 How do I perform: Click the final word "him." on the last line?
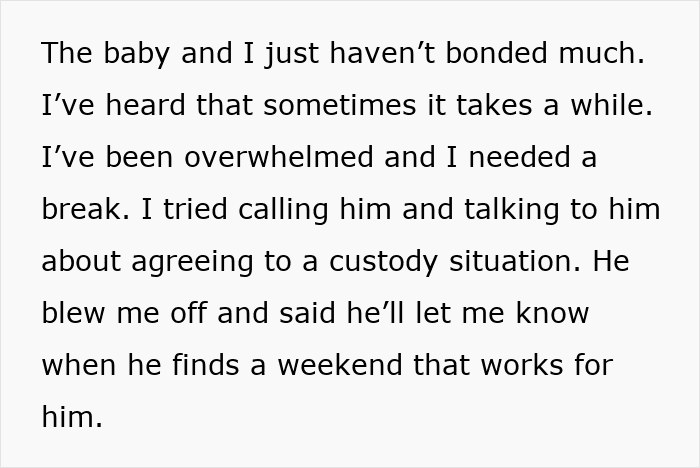[x=73, y=417]
